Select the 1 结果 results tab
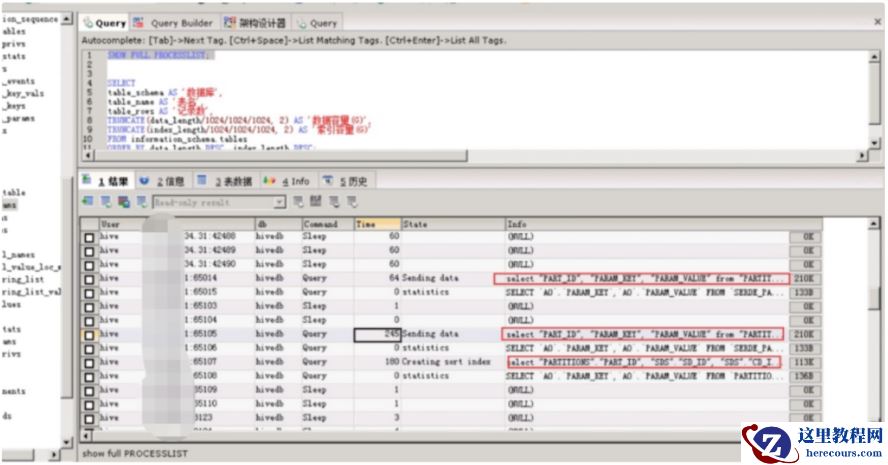The width and height of the screenshot is (888, 465). [106, 181]
